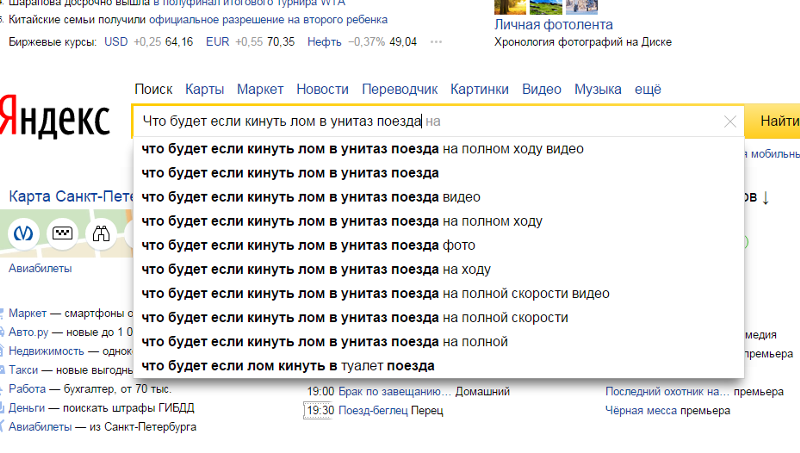The width and height of the screenshot is (800, 453).
Task: Open the Видео tab
Action: [542, 89]
